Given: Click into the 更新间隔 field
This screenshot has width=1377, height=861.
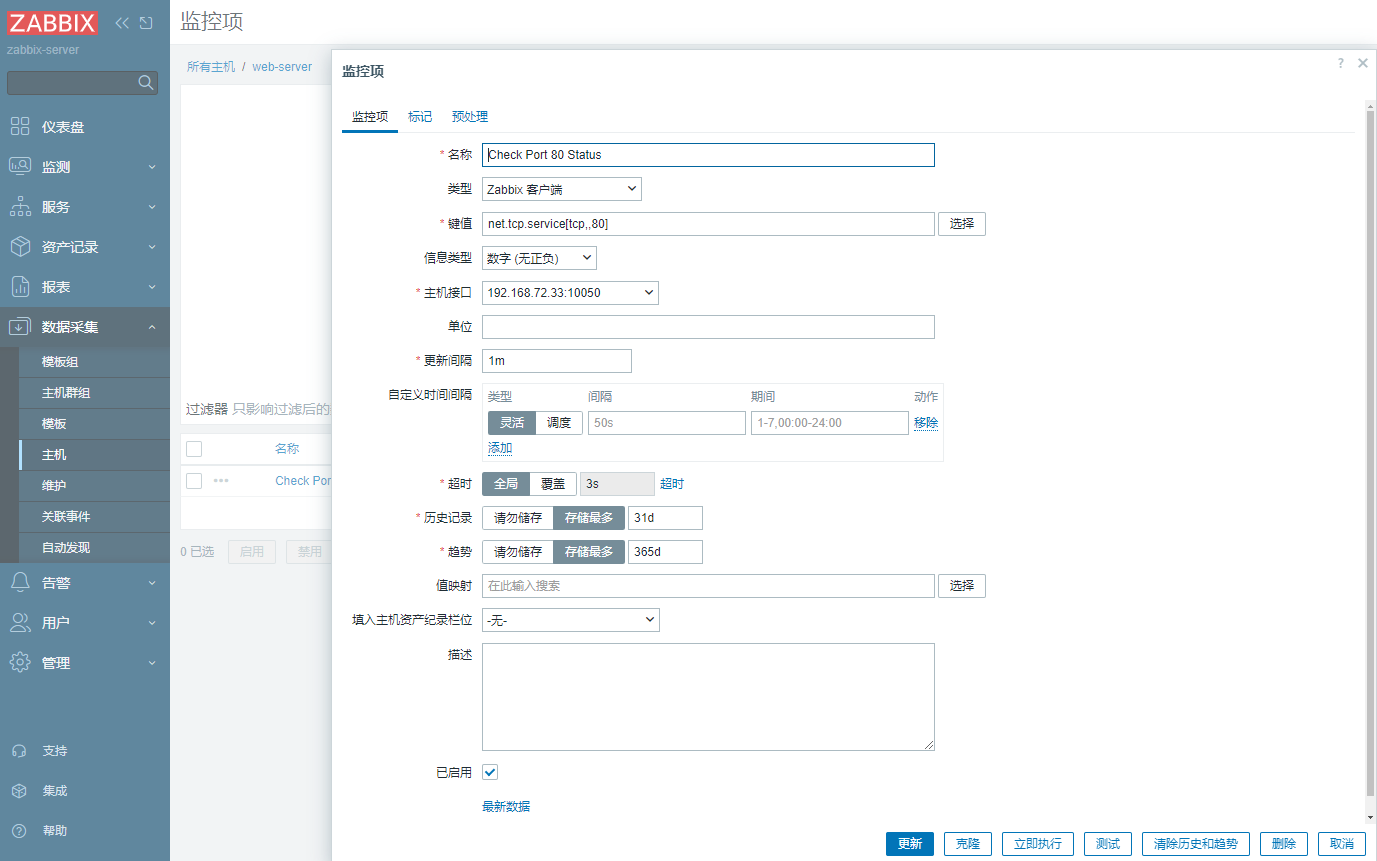Looking at the screenshot, I should point(557,361).
